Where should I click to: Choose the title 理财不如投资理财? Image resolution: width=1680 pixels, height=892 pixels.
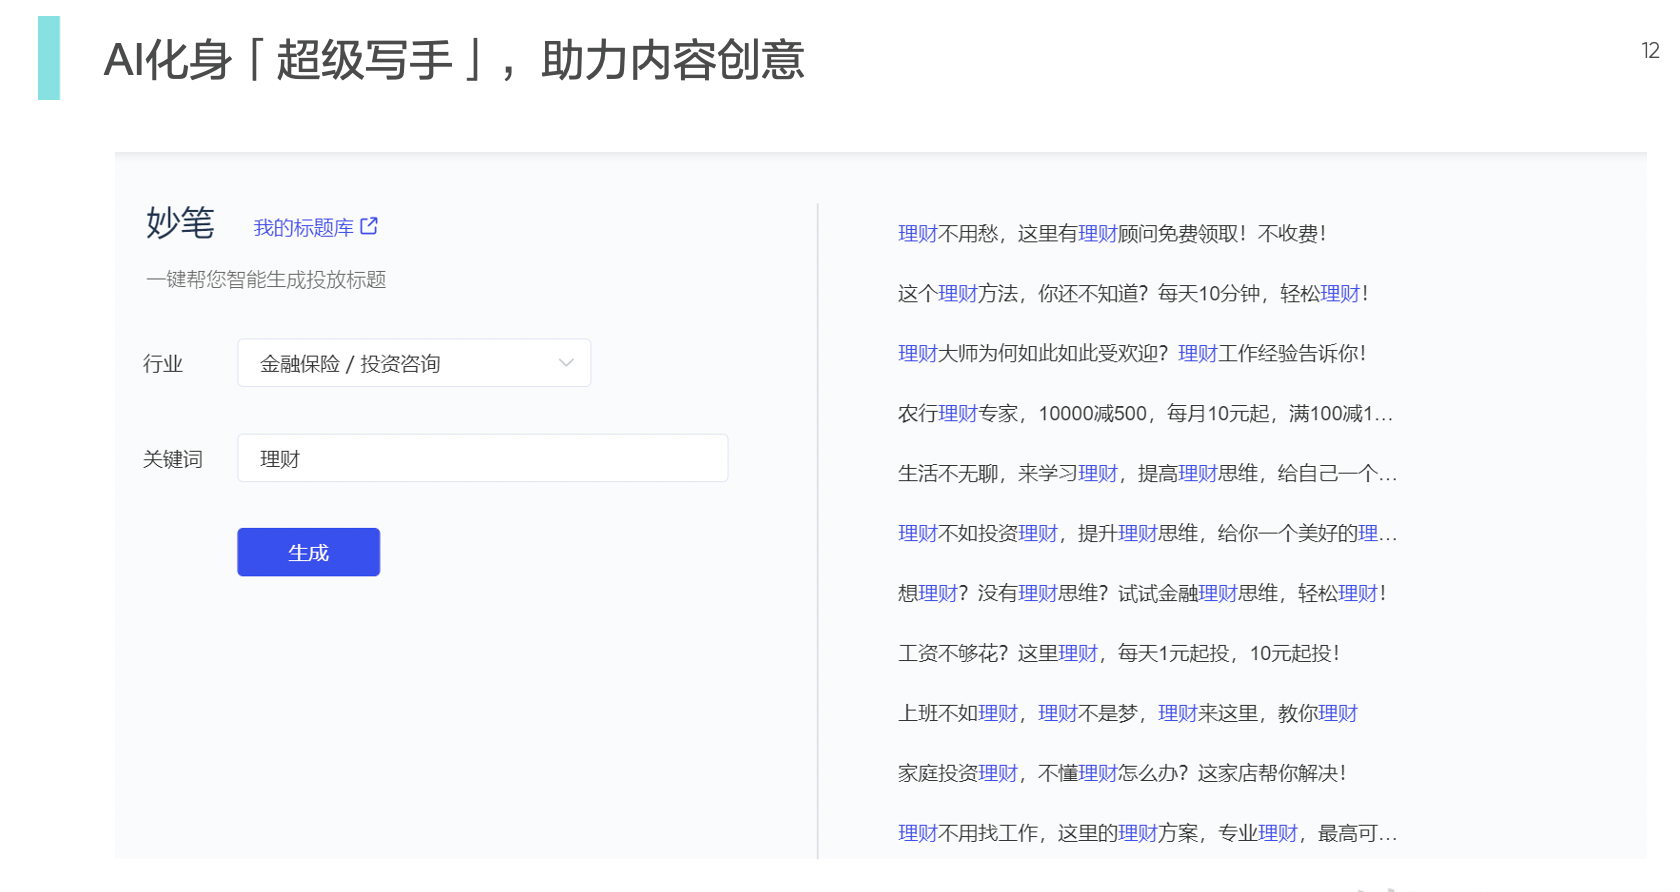[x=1146, y=534]
